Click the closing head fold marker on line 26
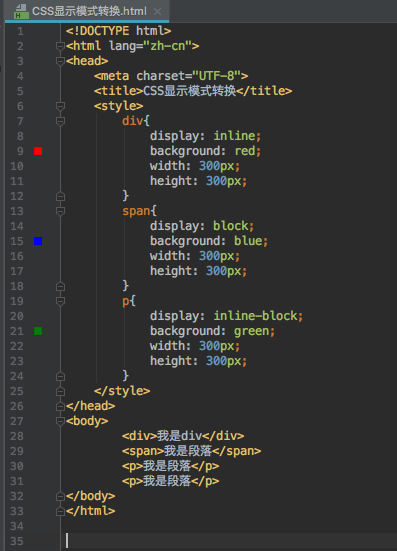The height and width of the screenshot is (551, 397). click(60, 406)
